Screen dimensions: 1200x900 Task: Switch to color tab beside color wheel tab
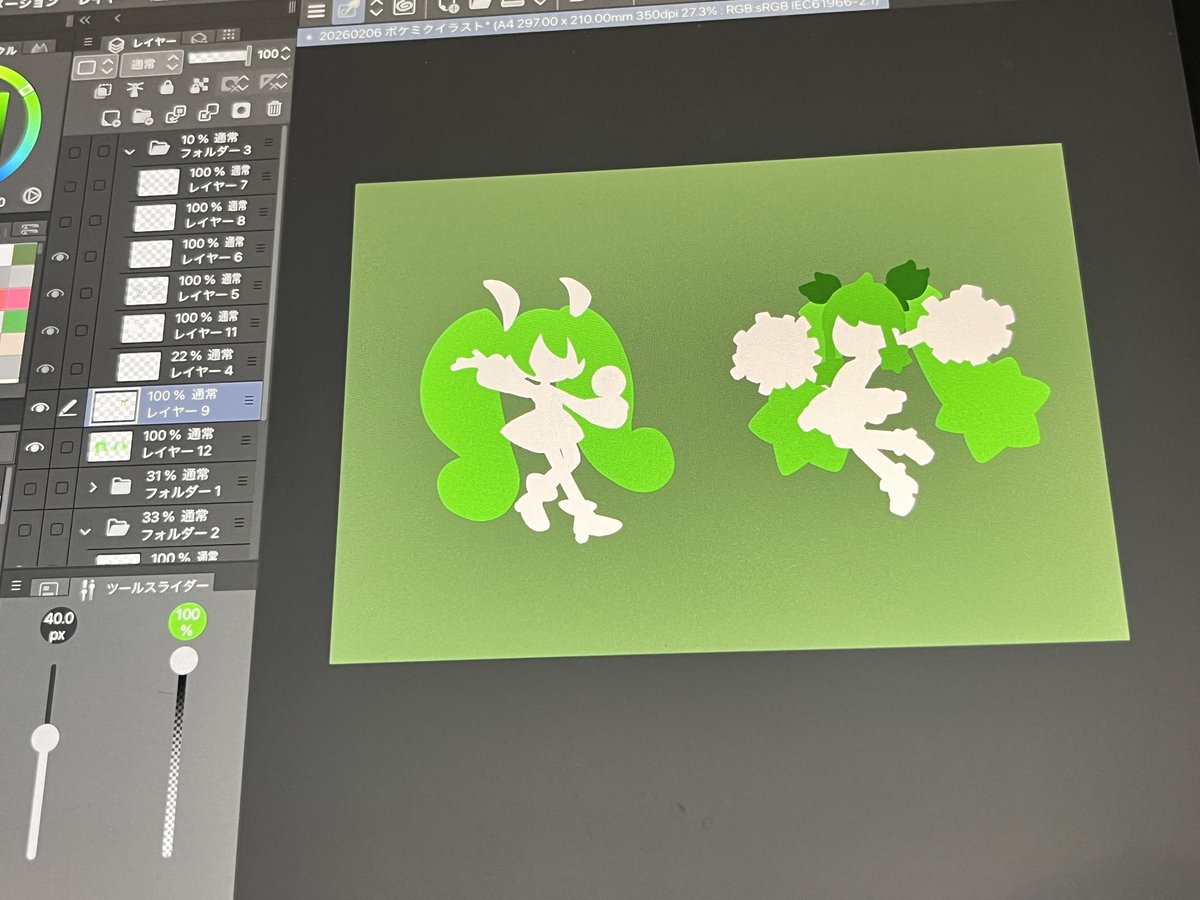click(x=40, y=47)
